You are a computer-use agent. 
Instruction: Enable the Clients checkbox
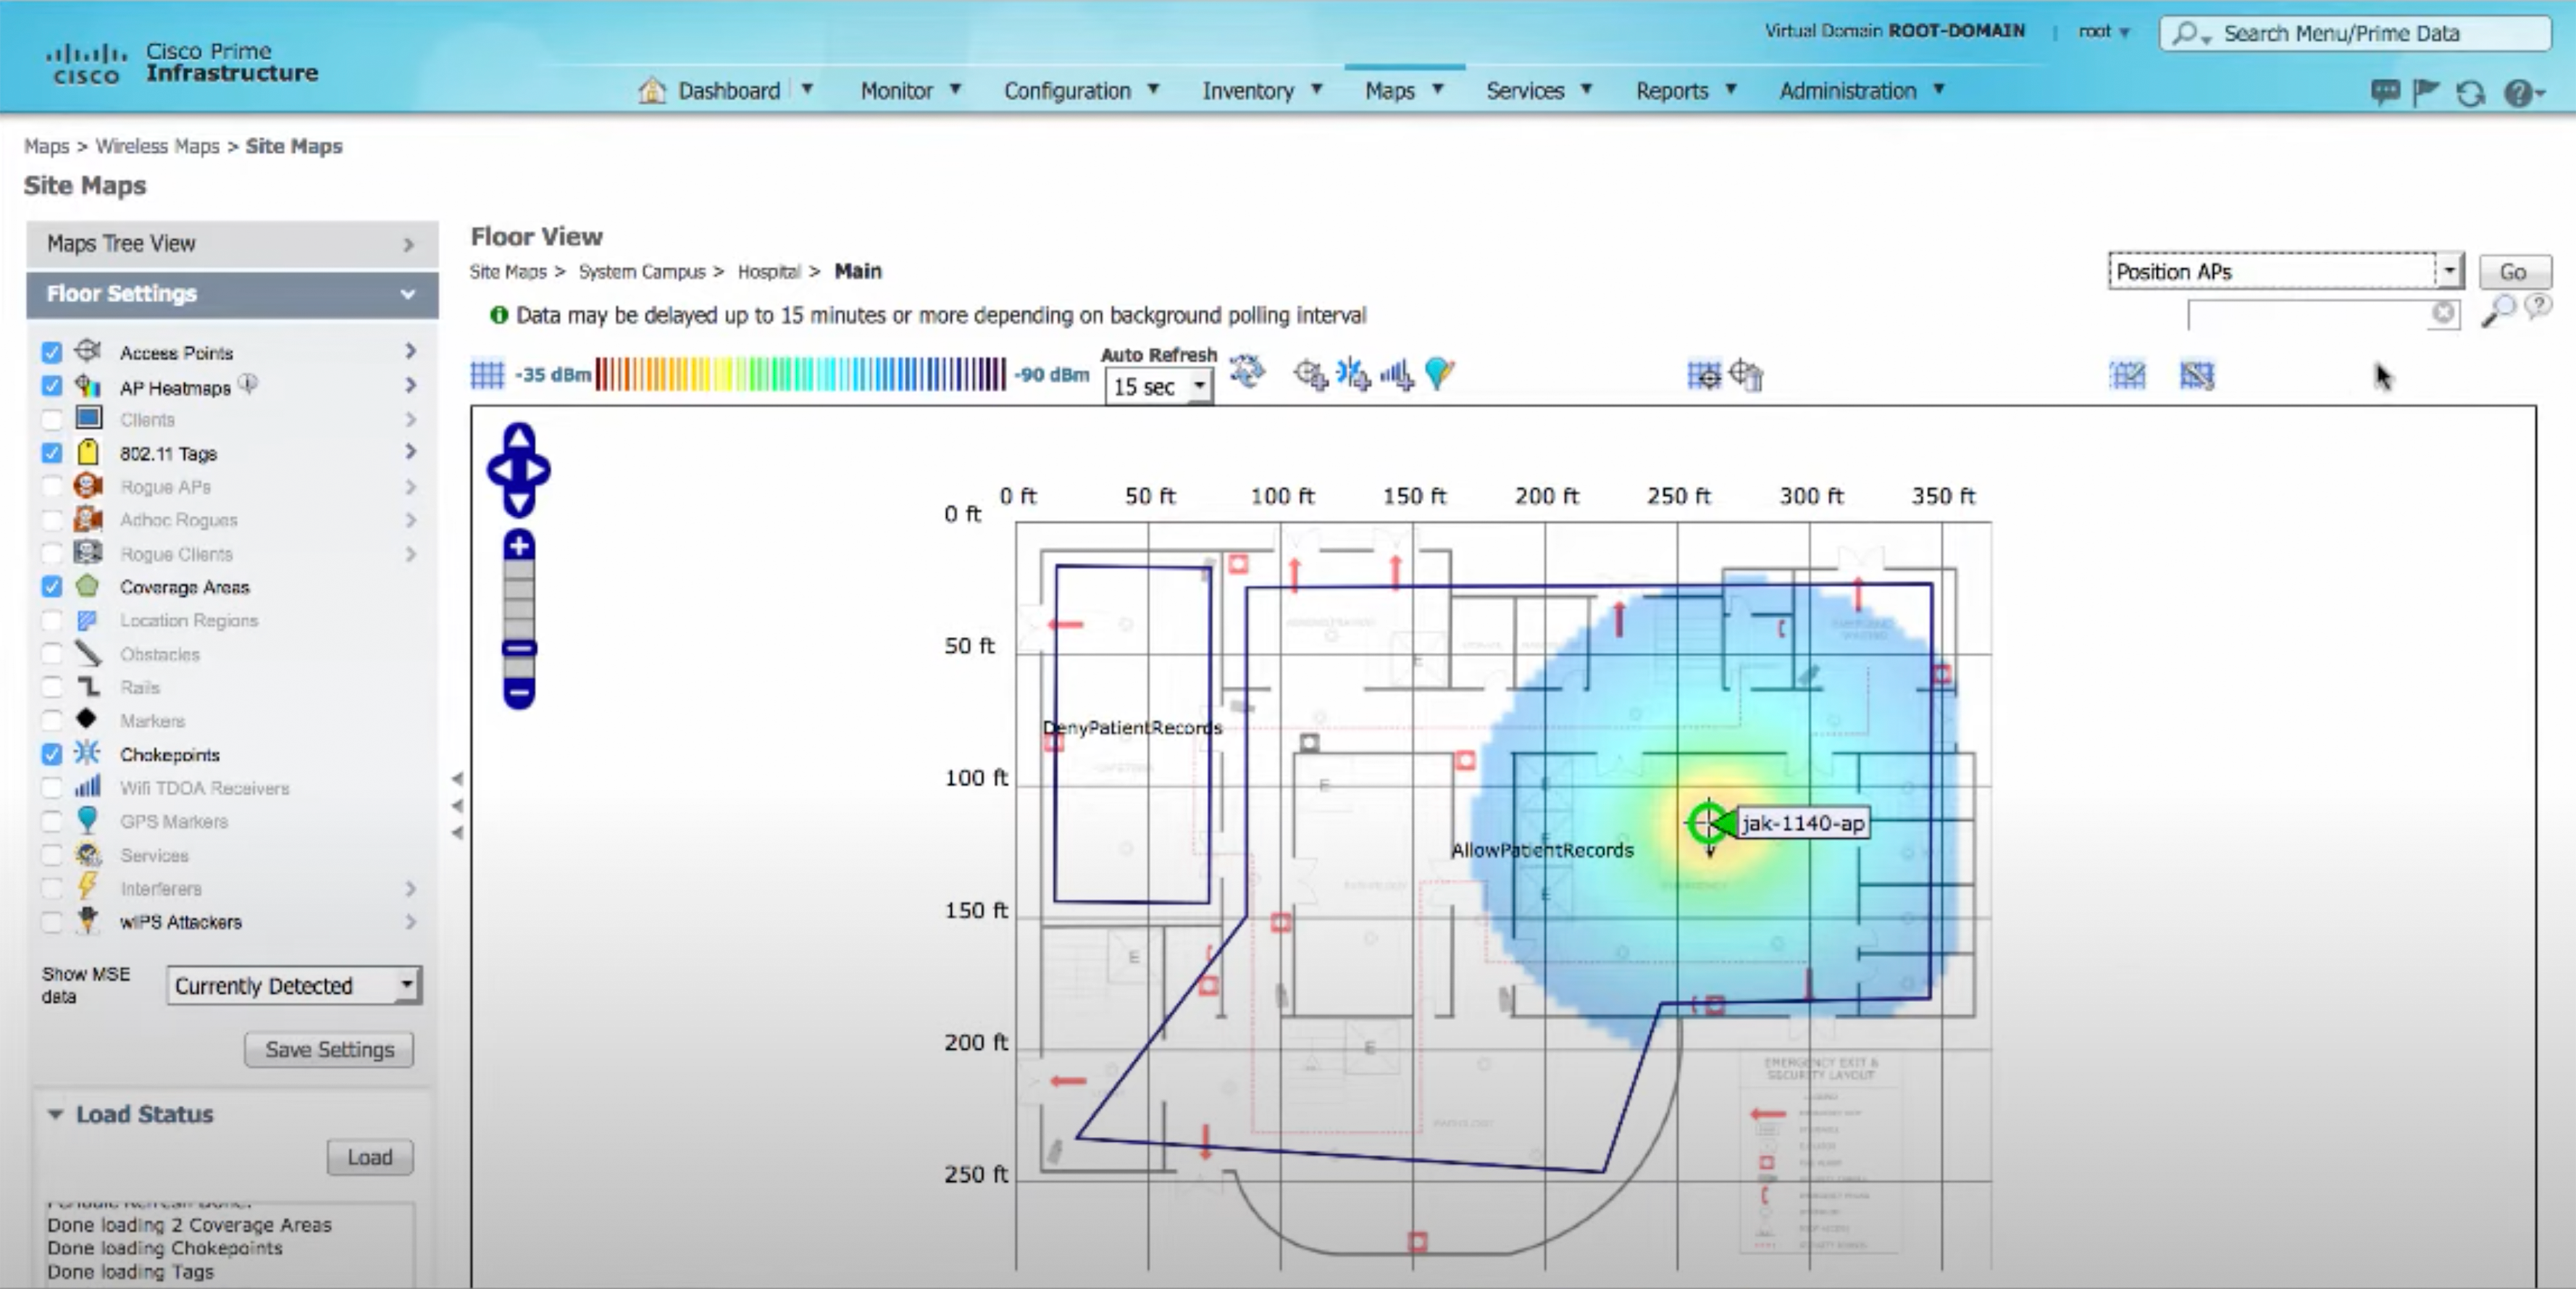(x=52, y=419)
